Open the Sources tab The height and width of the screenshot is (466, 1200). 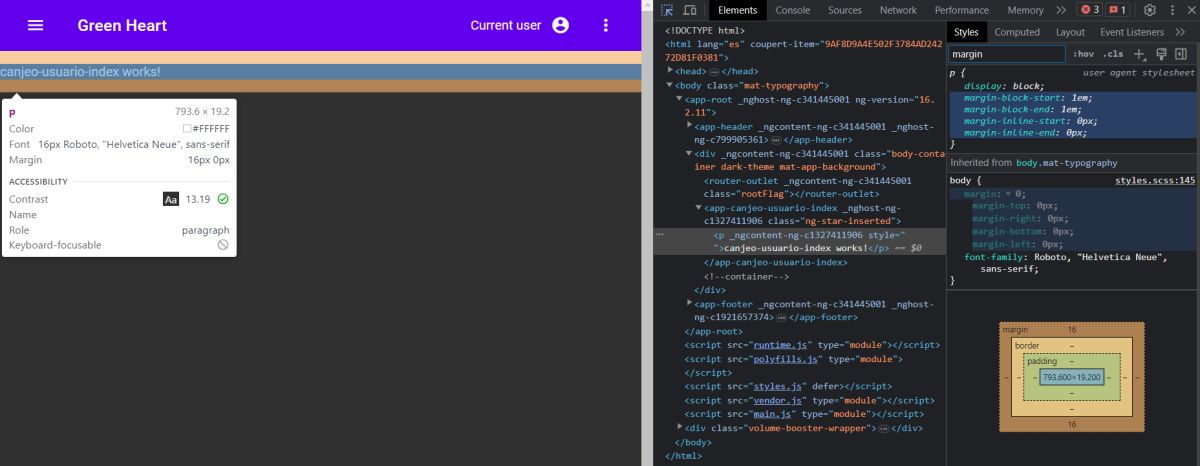(845, 10)
